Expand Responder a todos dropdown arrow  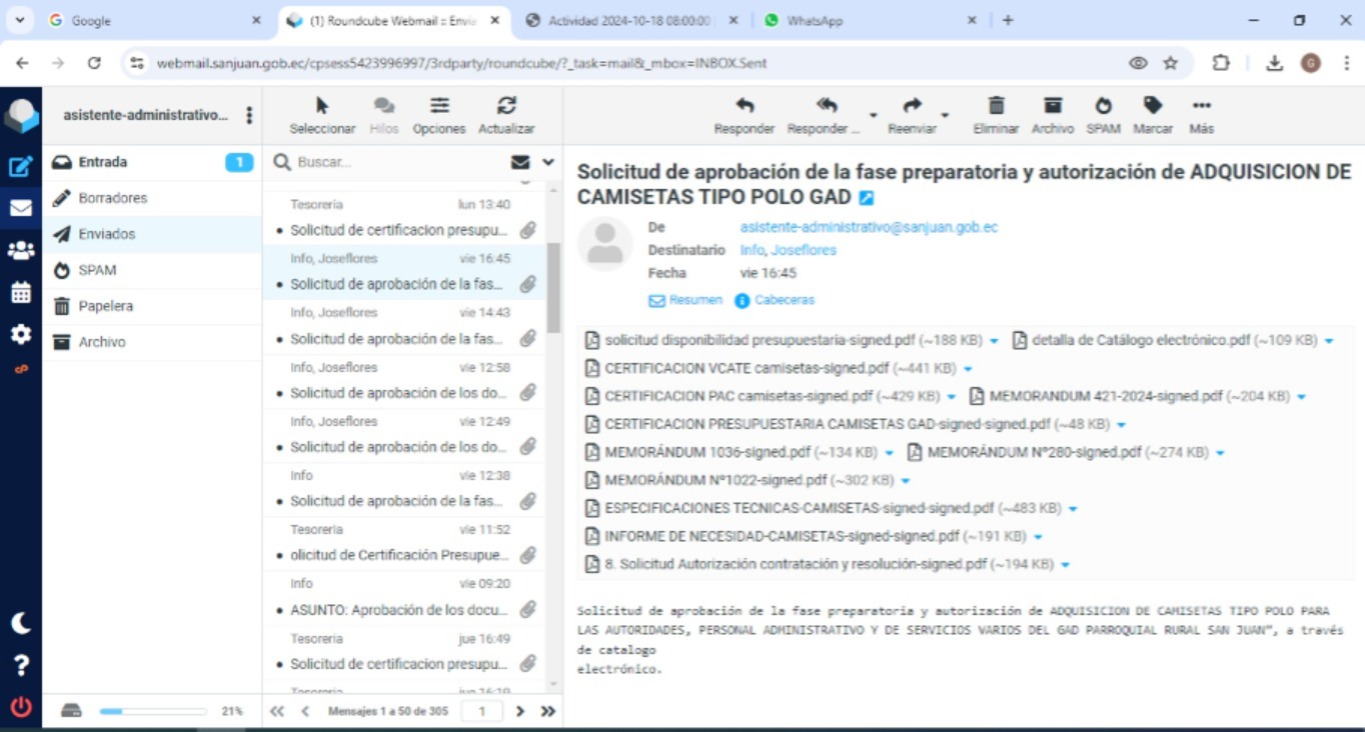[872, 116]
